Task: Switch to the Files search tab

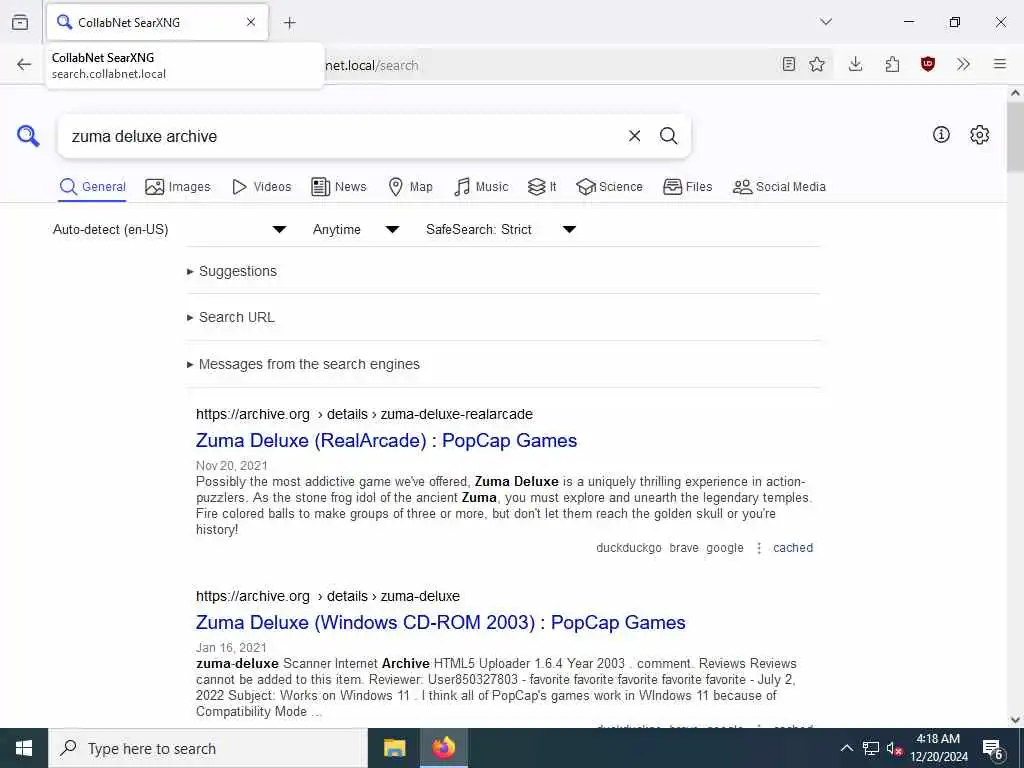Action: [688, 187]
